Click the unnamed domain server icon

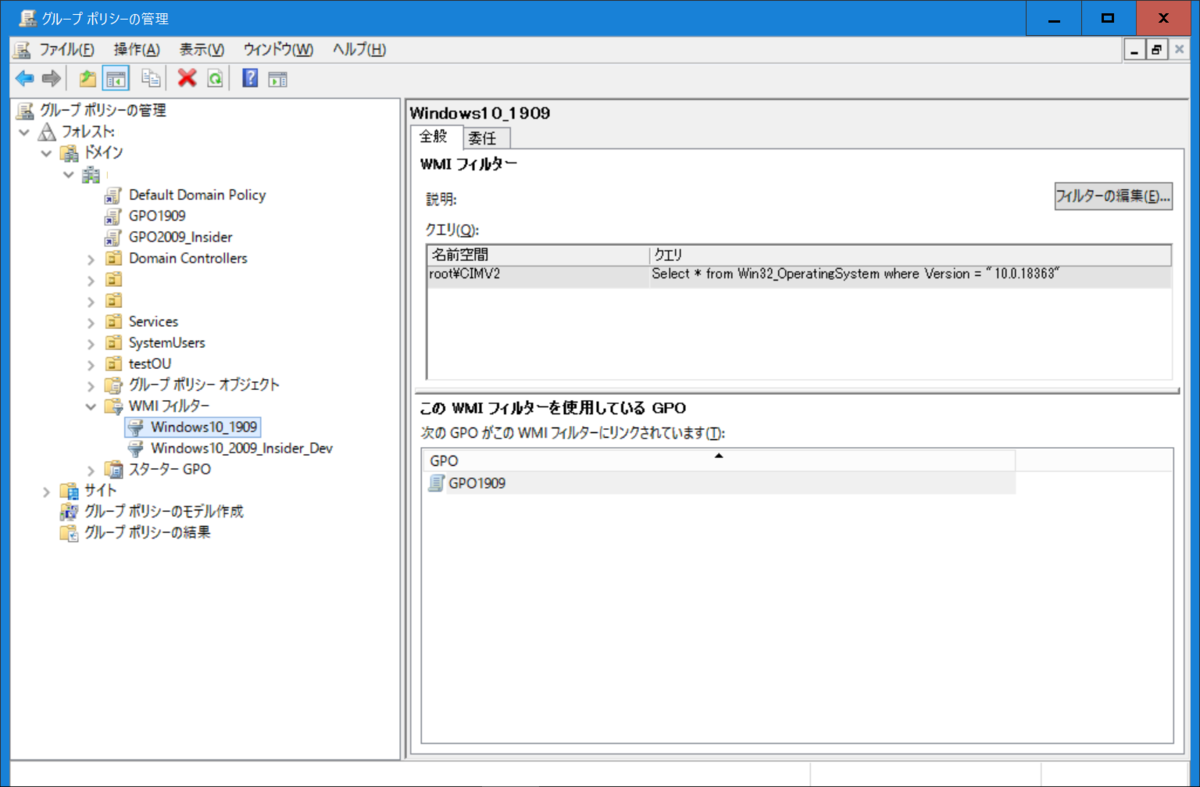tap(91, 174)
